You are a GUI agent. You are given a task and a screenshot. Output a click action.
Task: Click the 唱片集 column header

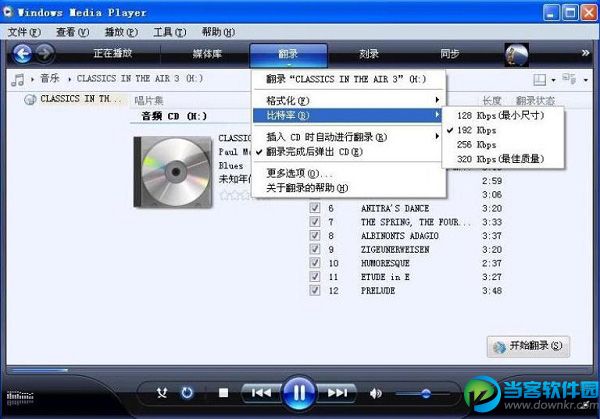point(149,101)
